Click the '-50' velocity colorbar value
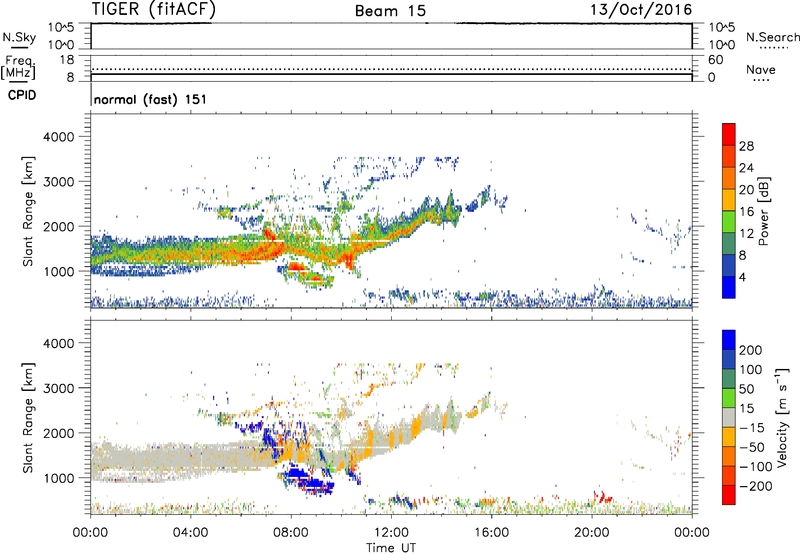Viewport: 800px width, 554px height. pos(752,447)
